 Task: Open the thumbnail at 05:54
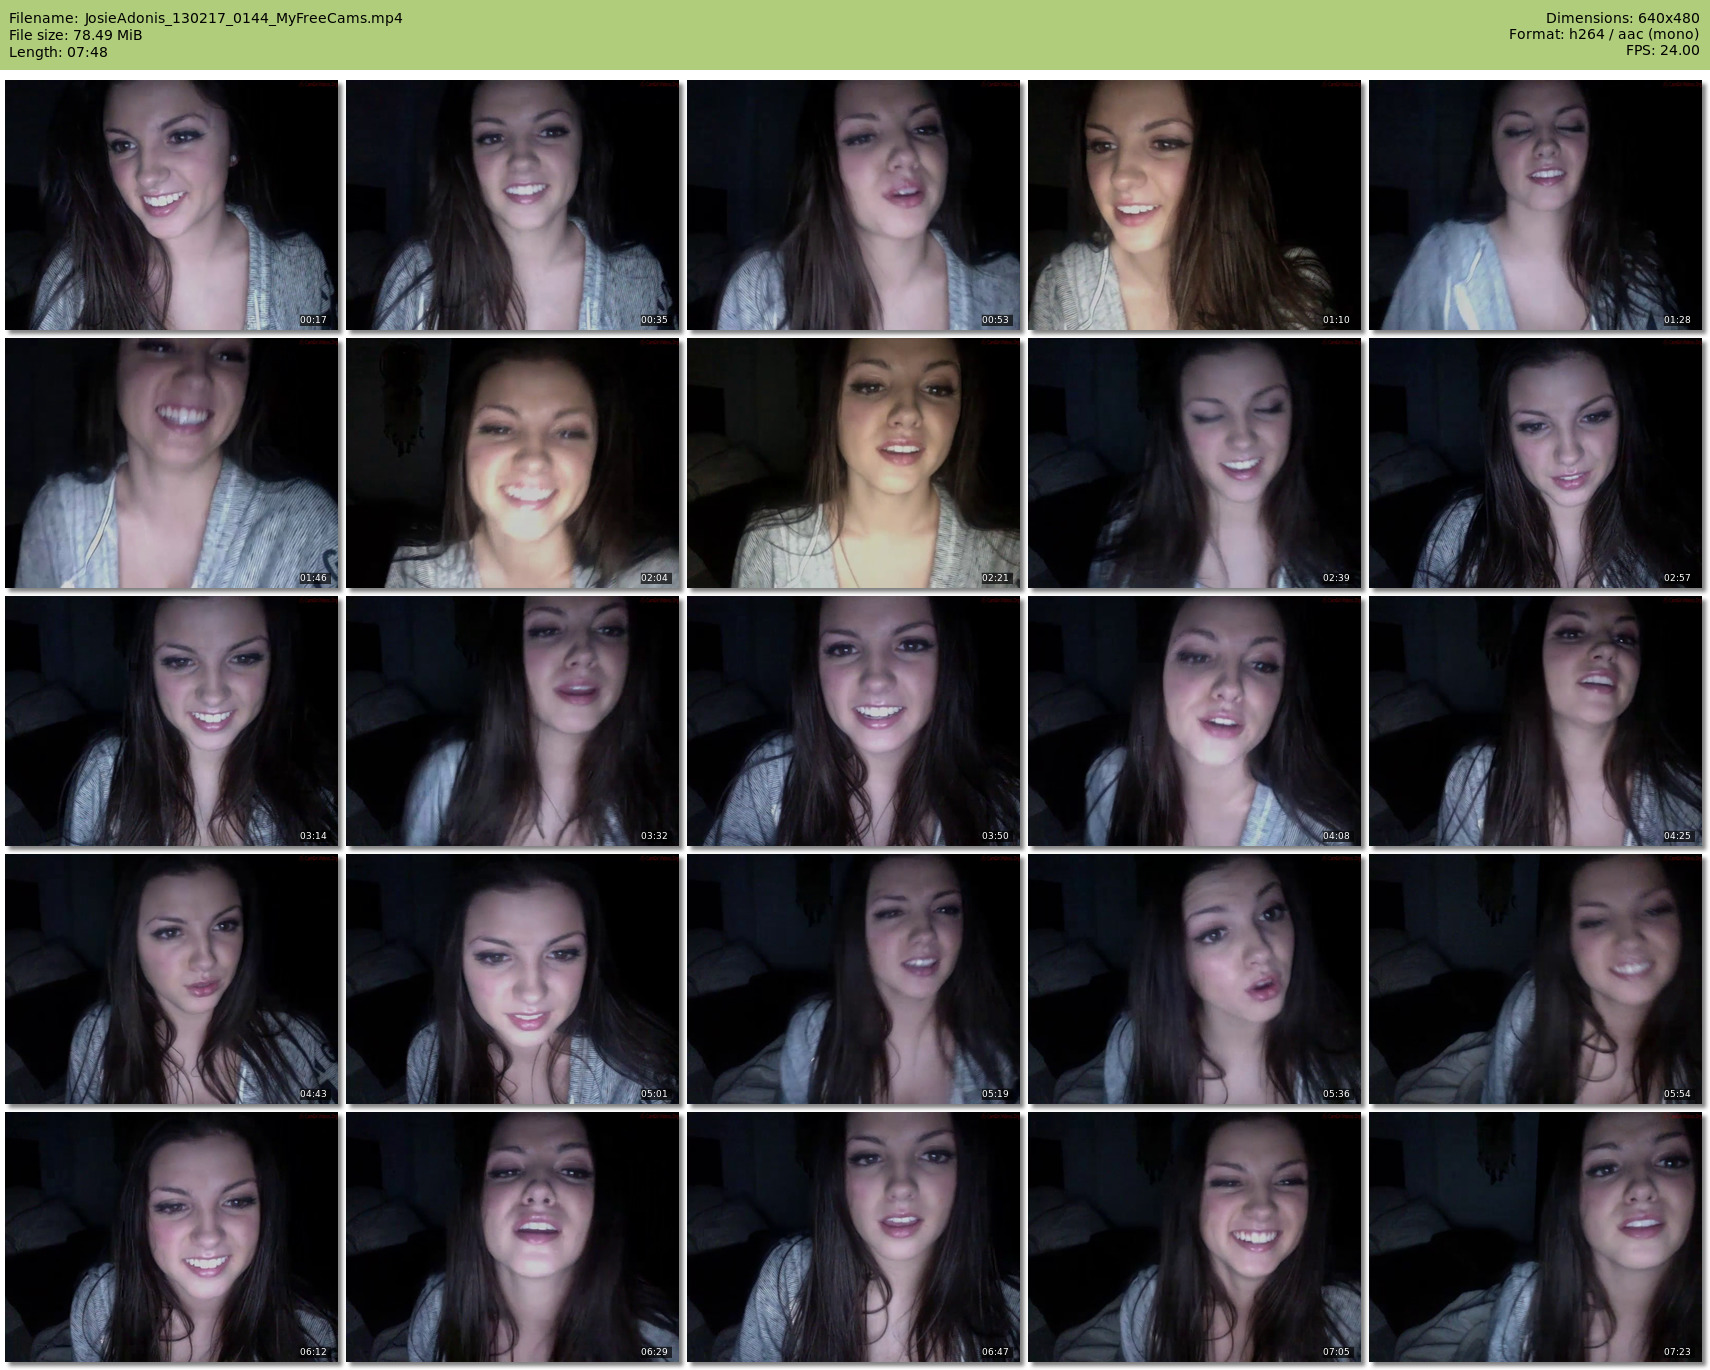[1535, 979]
